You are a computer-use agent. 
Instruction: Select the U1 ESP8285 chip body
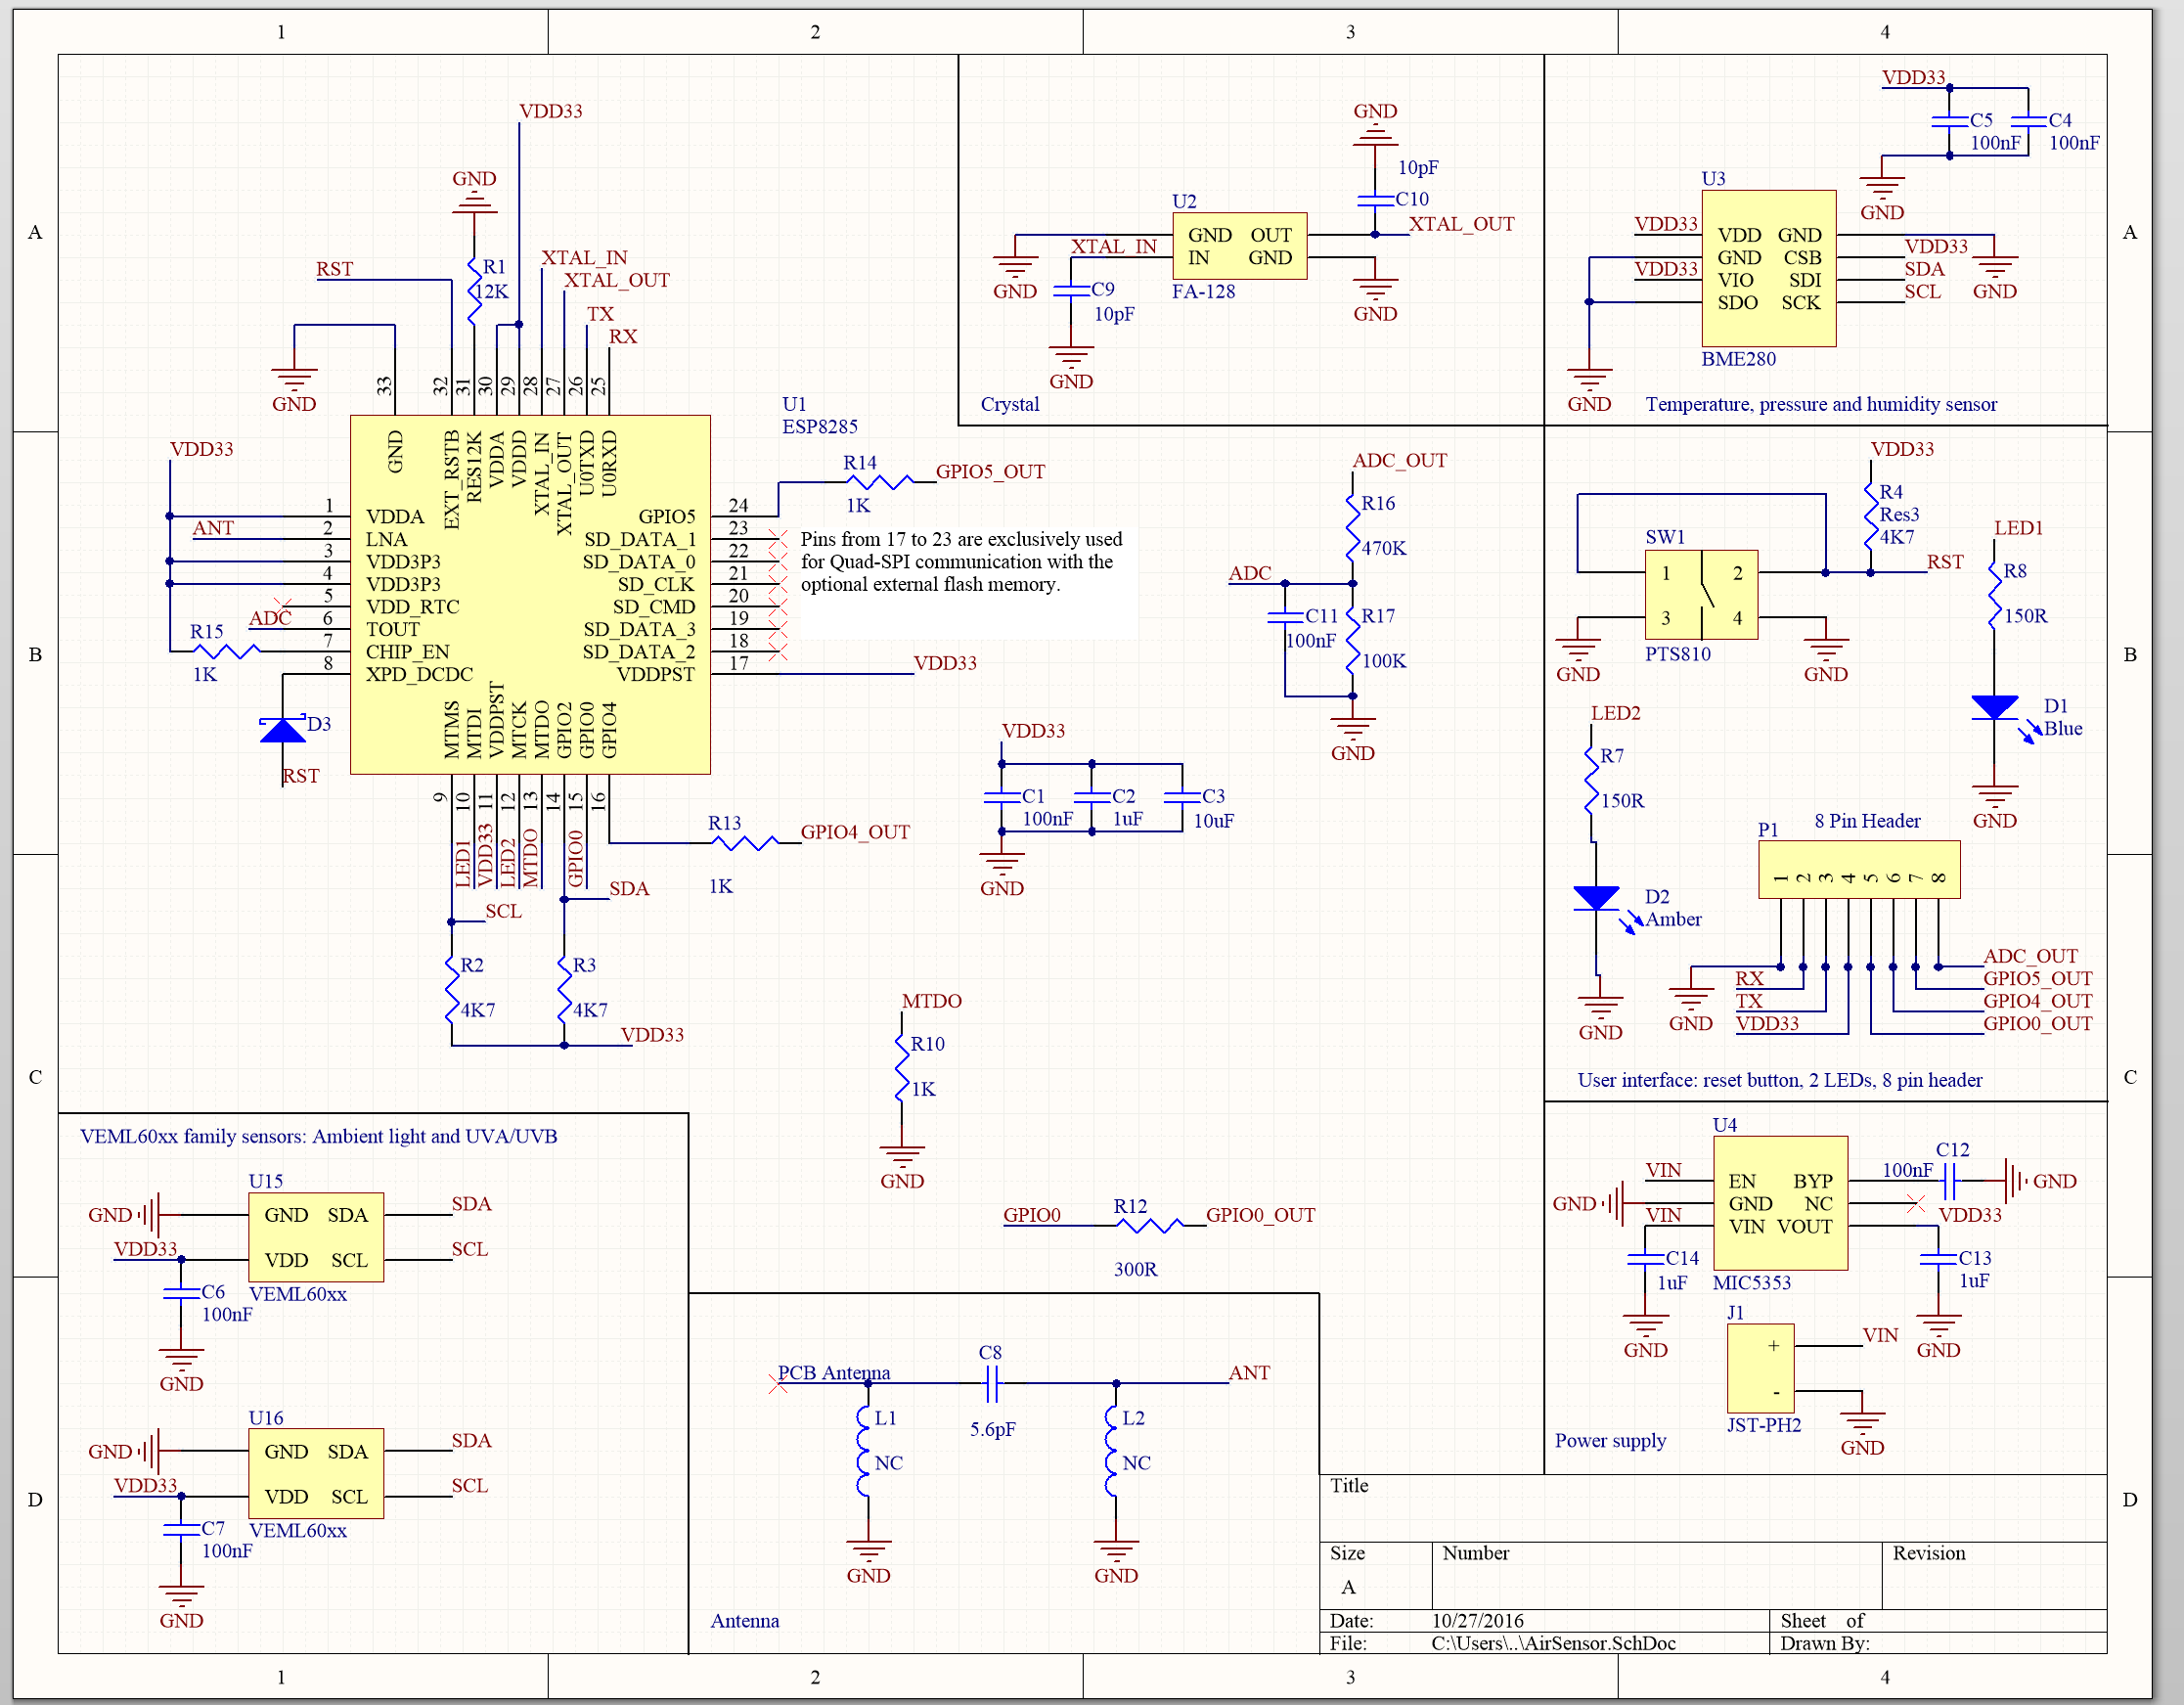[x=530, y=594]
